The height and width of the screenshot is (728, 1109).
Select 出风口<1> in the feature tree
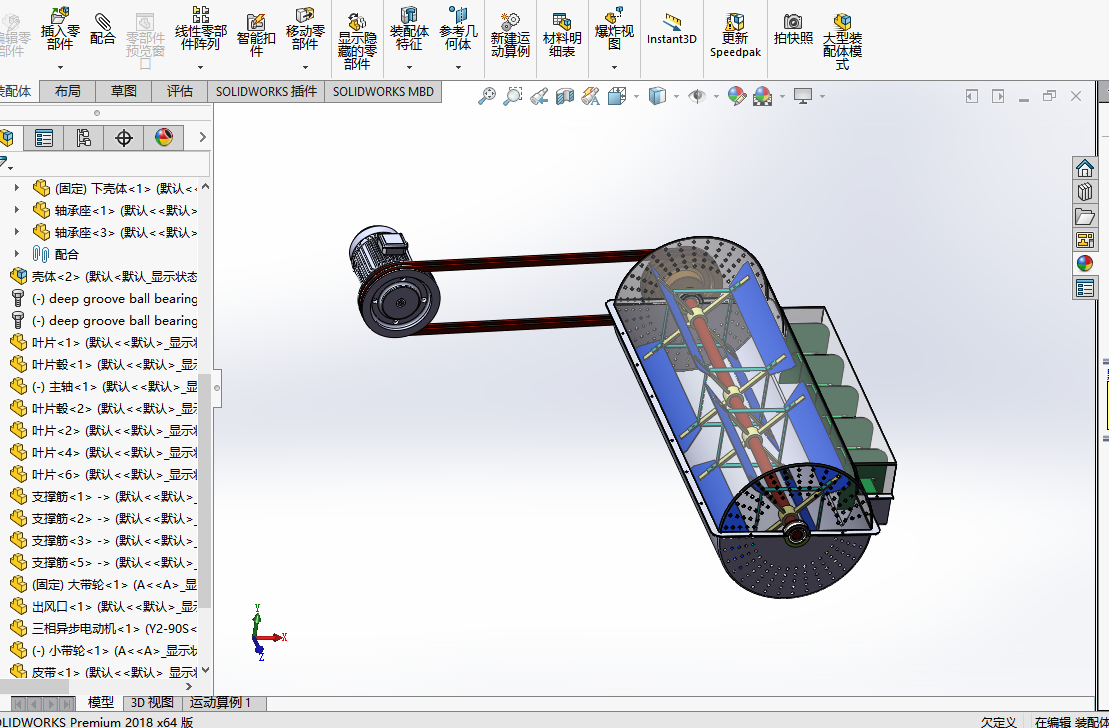point(103,606)
